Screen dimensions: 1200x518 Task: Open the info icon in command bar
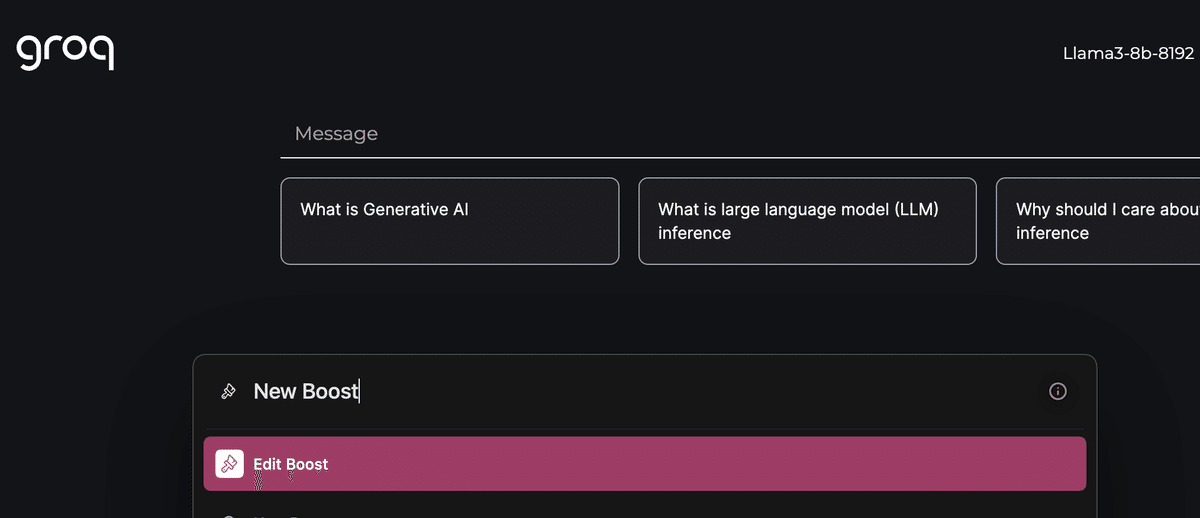pyautogui.click(x=1058, y=391)
